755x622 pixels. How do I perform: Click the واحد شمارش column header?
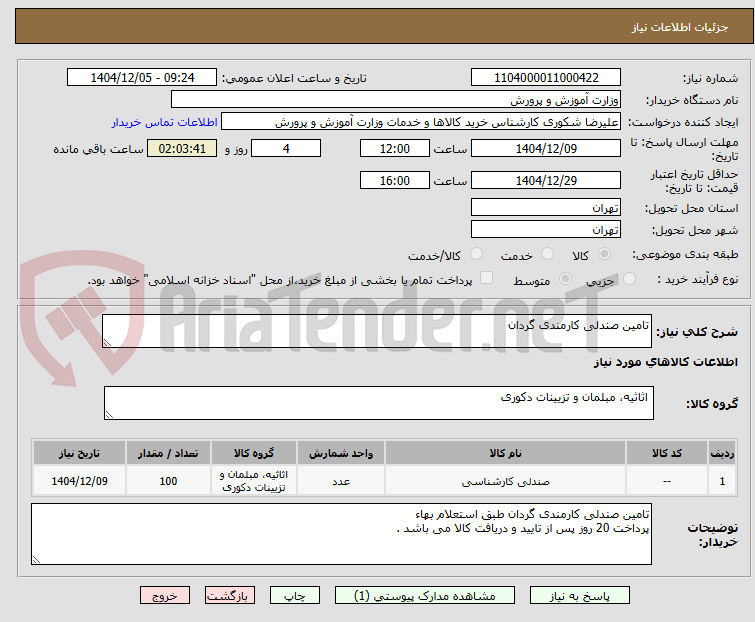pyautogui.click(x=341, y=453)
